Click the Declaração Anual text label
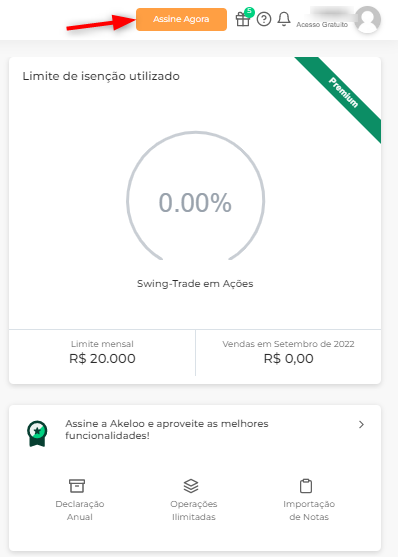The image size is (398, 557). [80, 510]
